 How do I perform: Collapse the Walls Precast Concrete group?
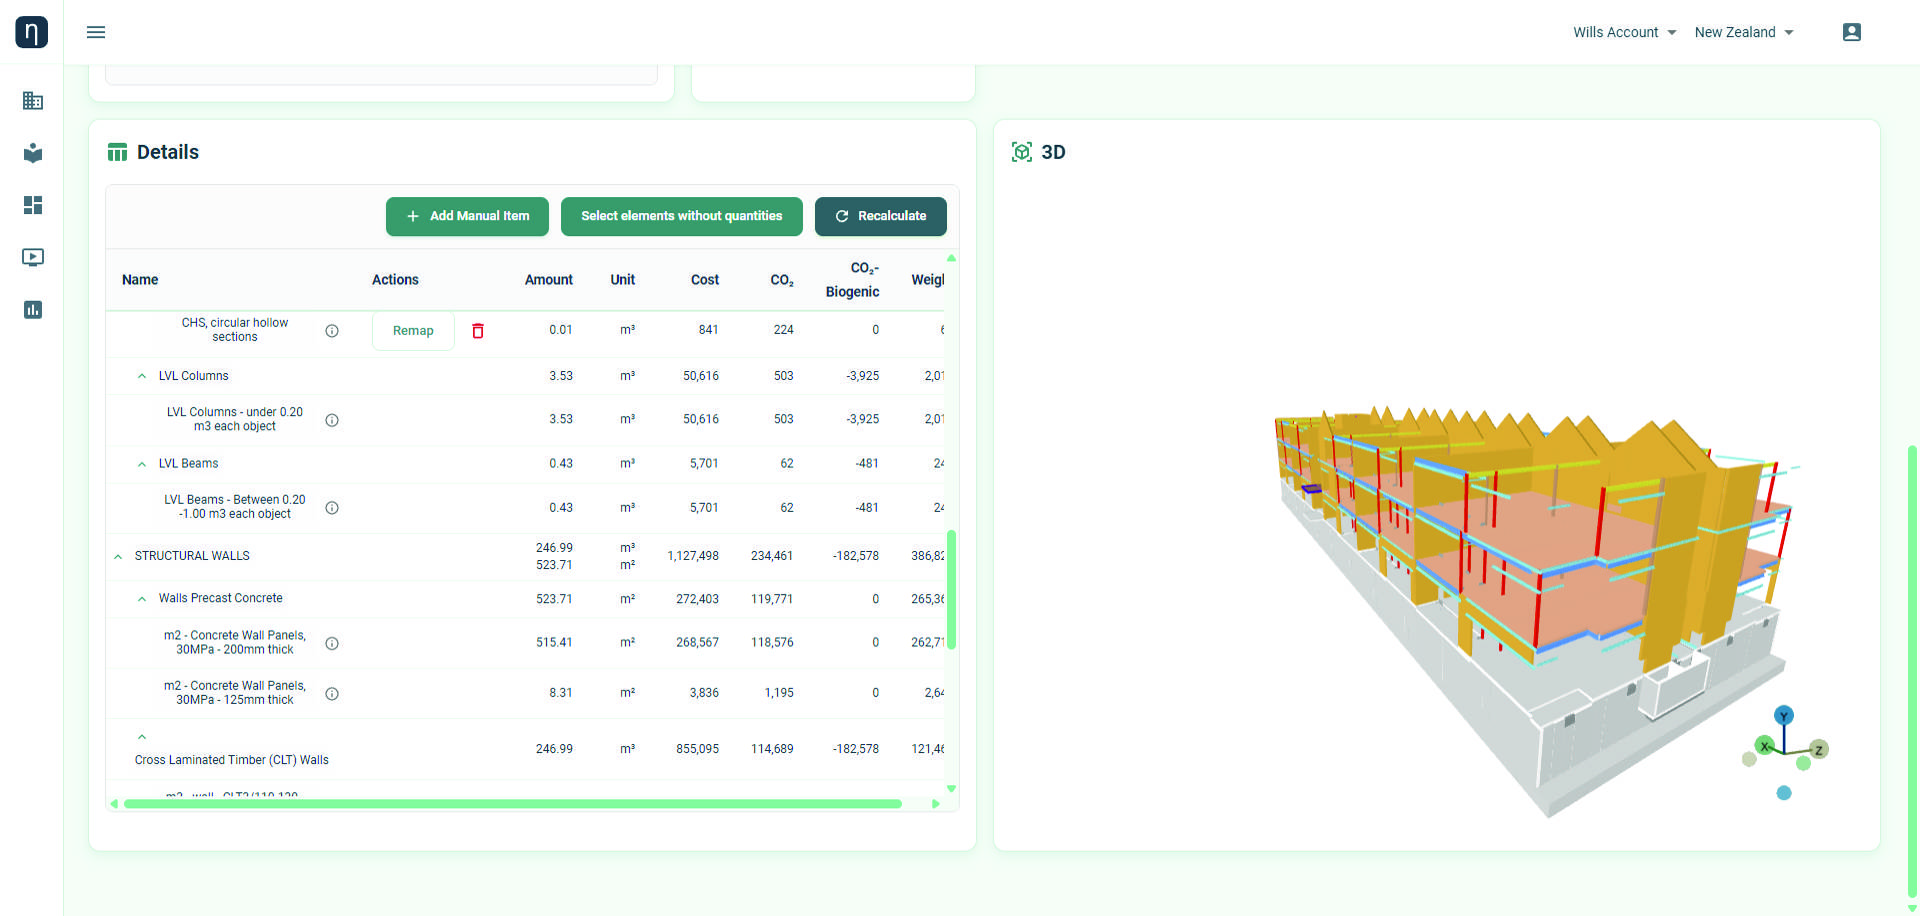[x=142, y=599]
